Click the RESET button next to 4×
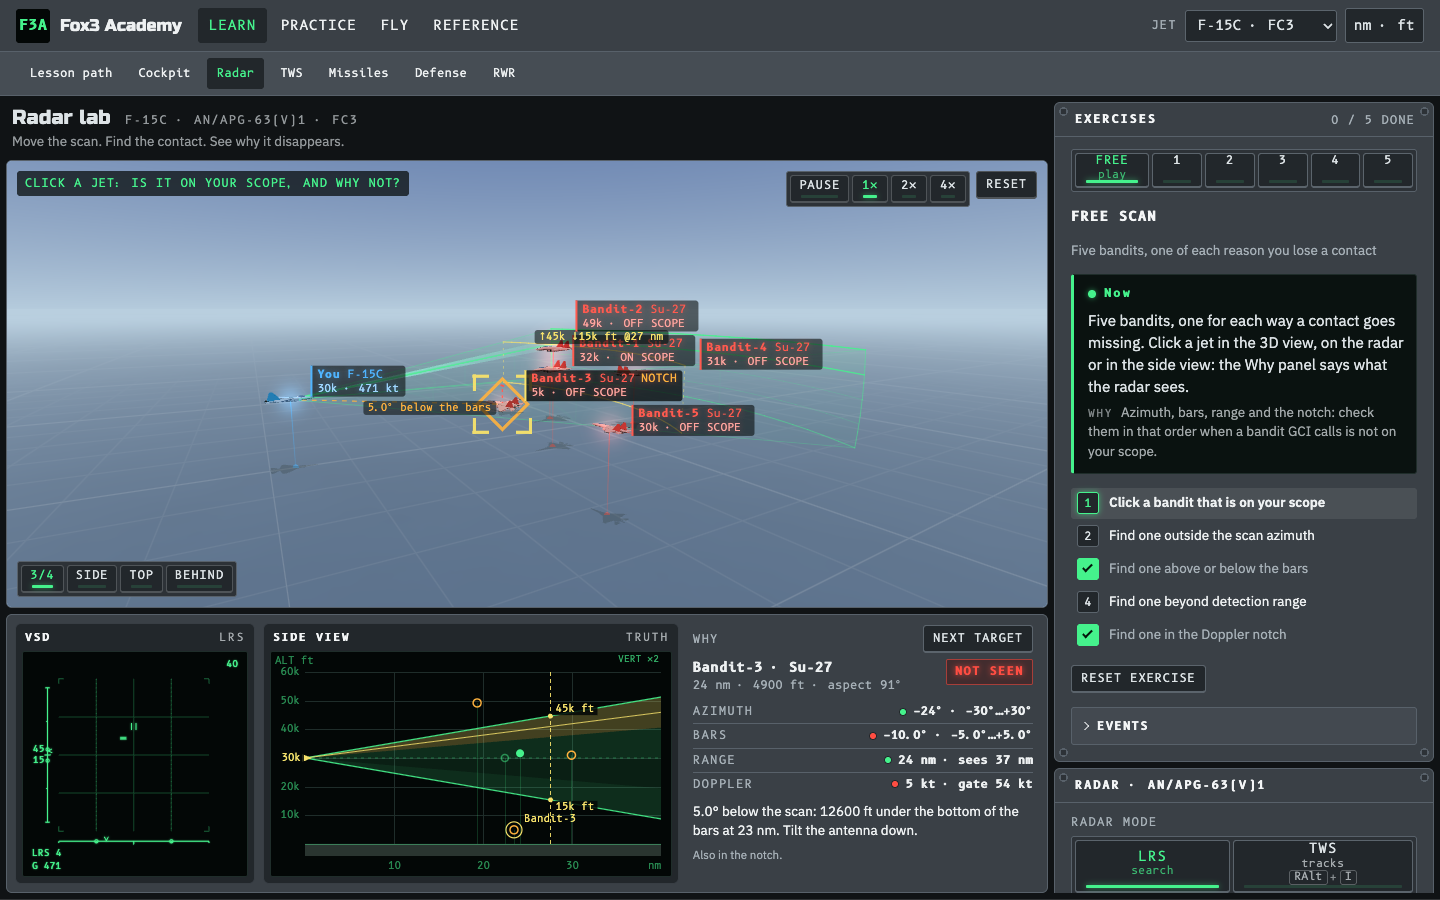 pyautogui.click(x=1006, y=184)
